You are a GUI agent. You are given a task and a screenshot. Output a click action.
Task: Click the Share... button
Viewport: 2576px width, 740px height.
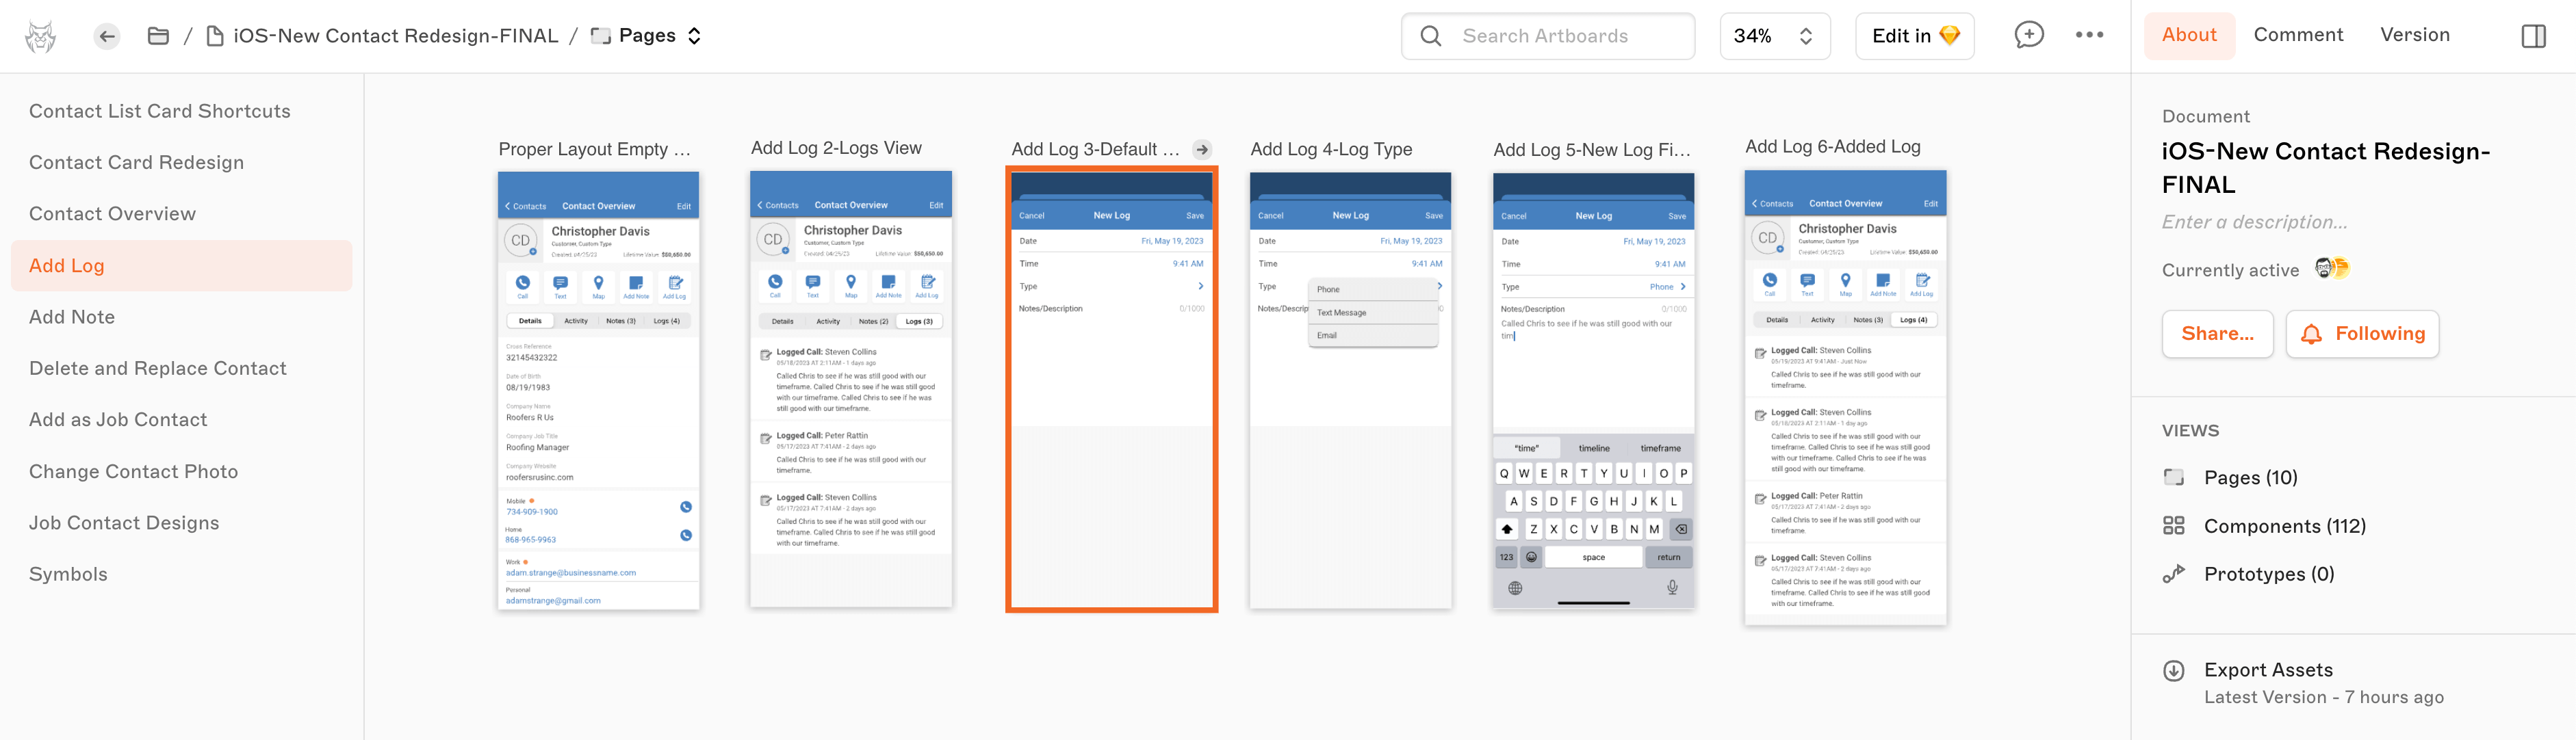click(2217, 334)
